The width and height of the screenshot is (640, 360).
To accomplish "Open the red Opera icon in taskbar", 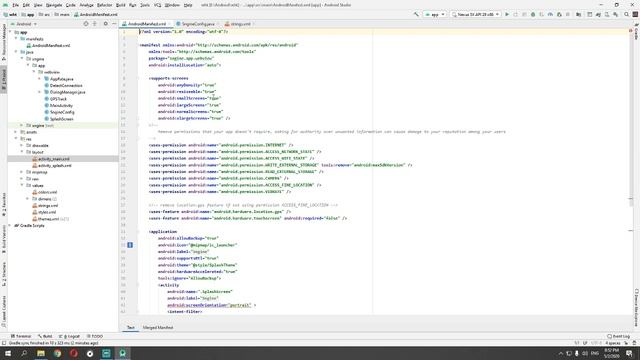I will 73,353.
